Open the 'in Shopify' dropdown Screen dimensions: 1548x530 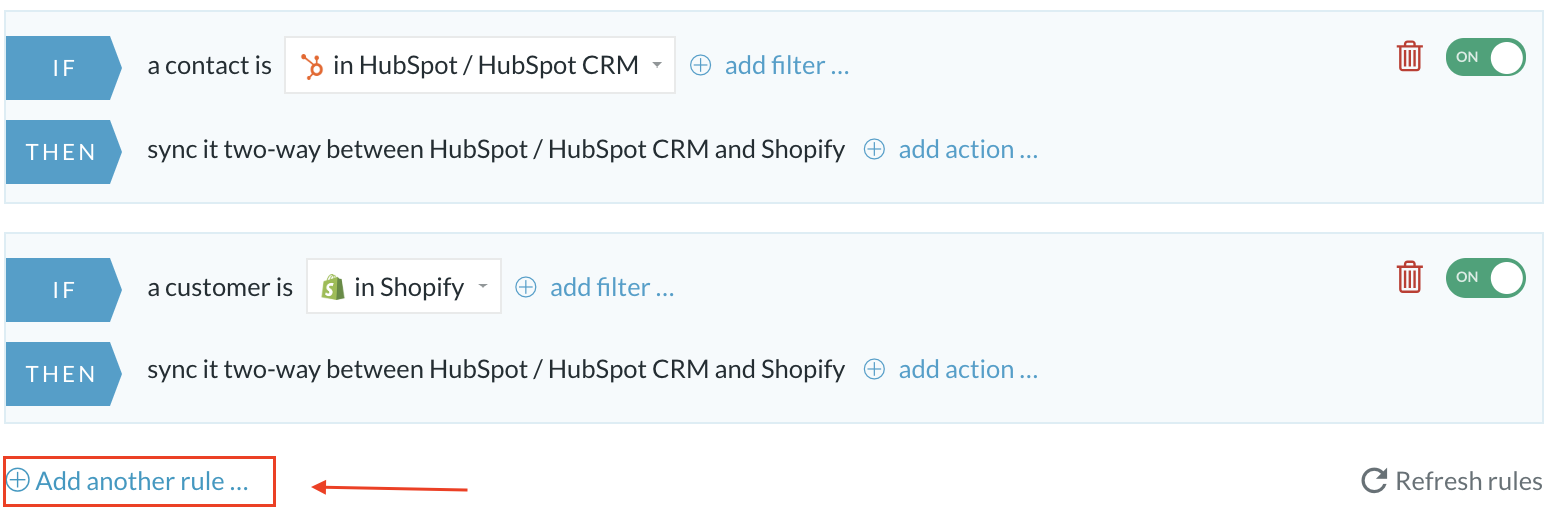tap(404, 287)
